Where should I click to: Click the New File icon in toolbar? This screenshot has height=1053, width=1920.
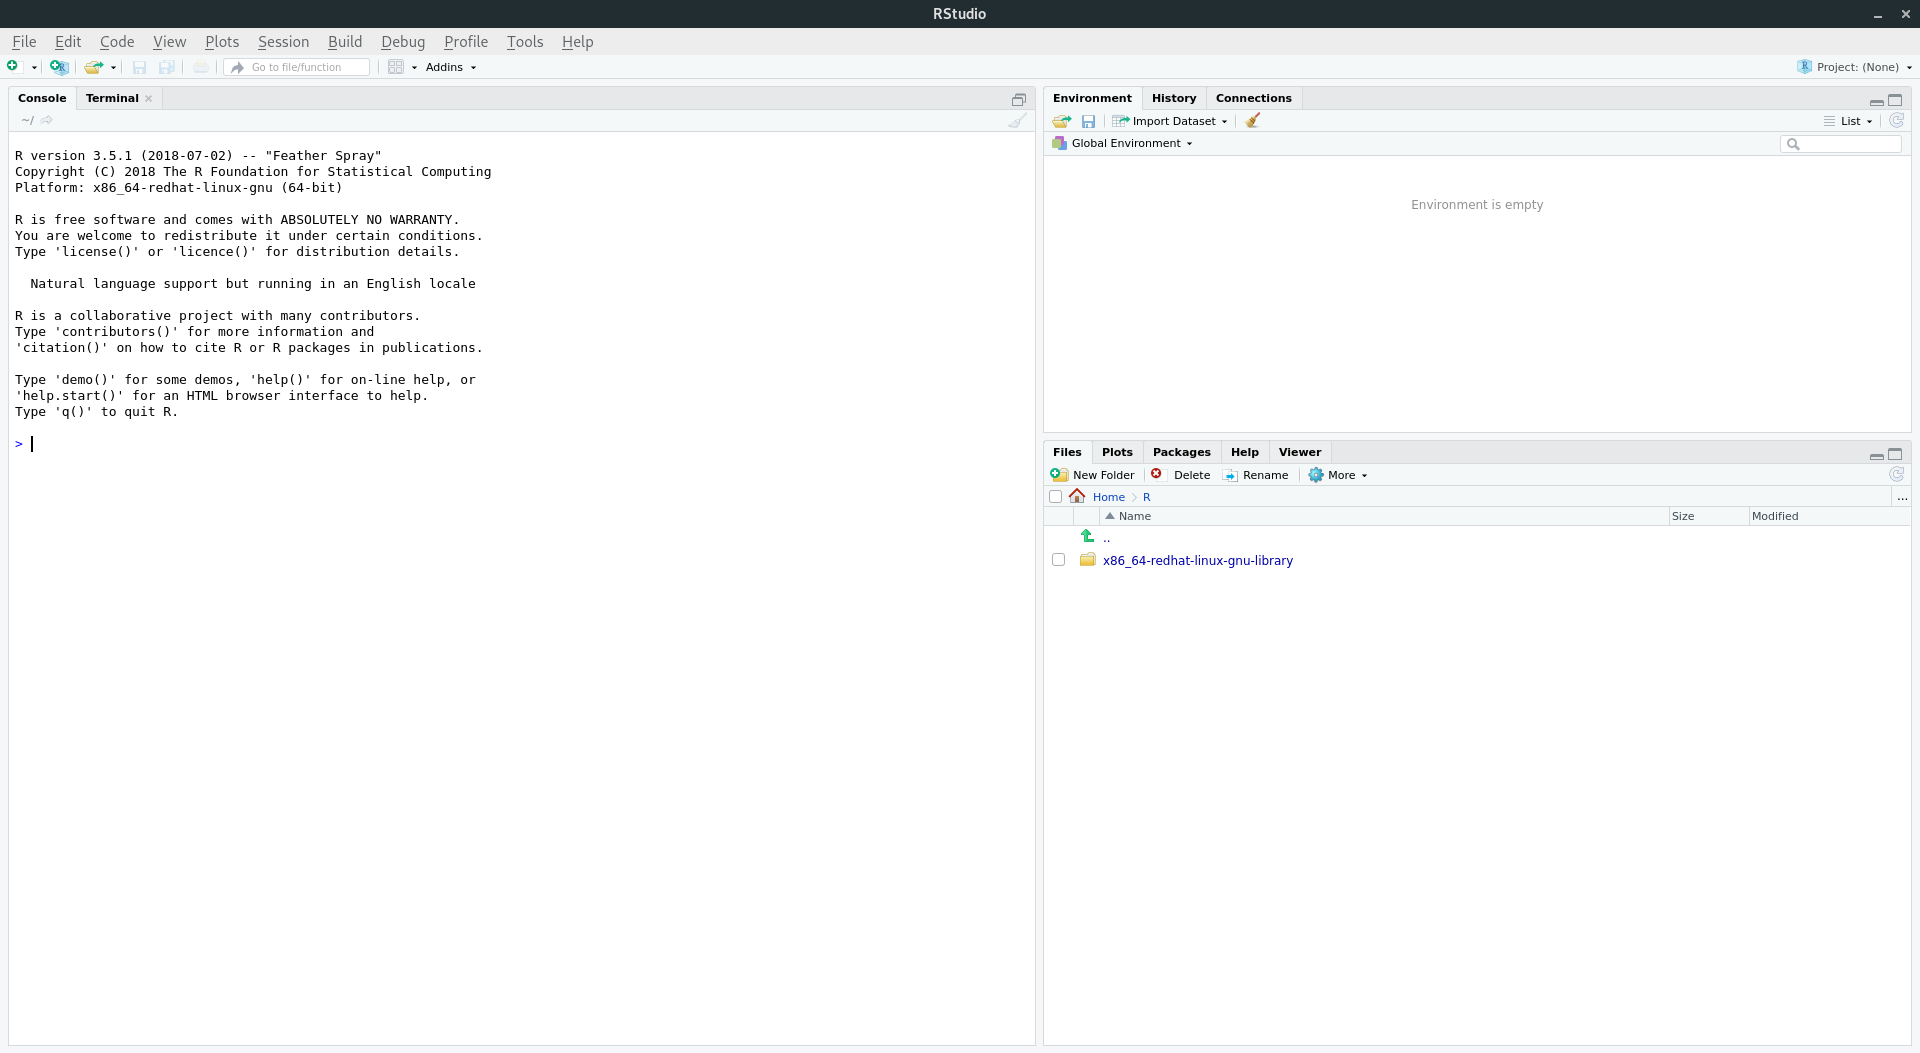(13, 66)
